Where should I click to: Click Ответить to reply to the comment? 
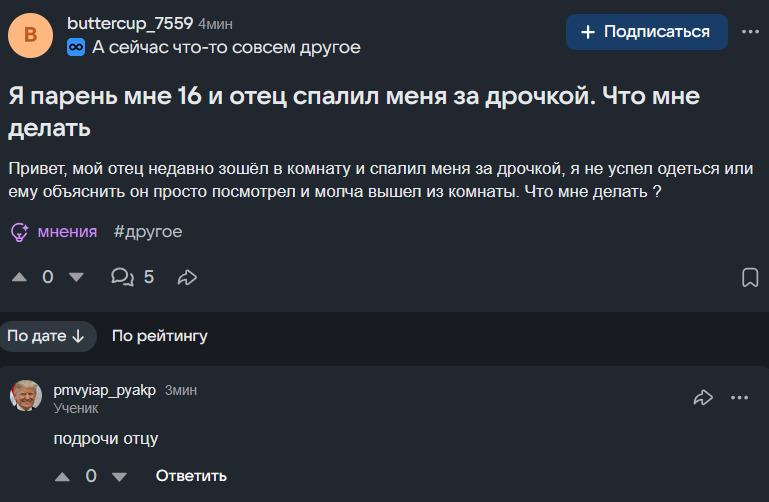tap(191, 476)
